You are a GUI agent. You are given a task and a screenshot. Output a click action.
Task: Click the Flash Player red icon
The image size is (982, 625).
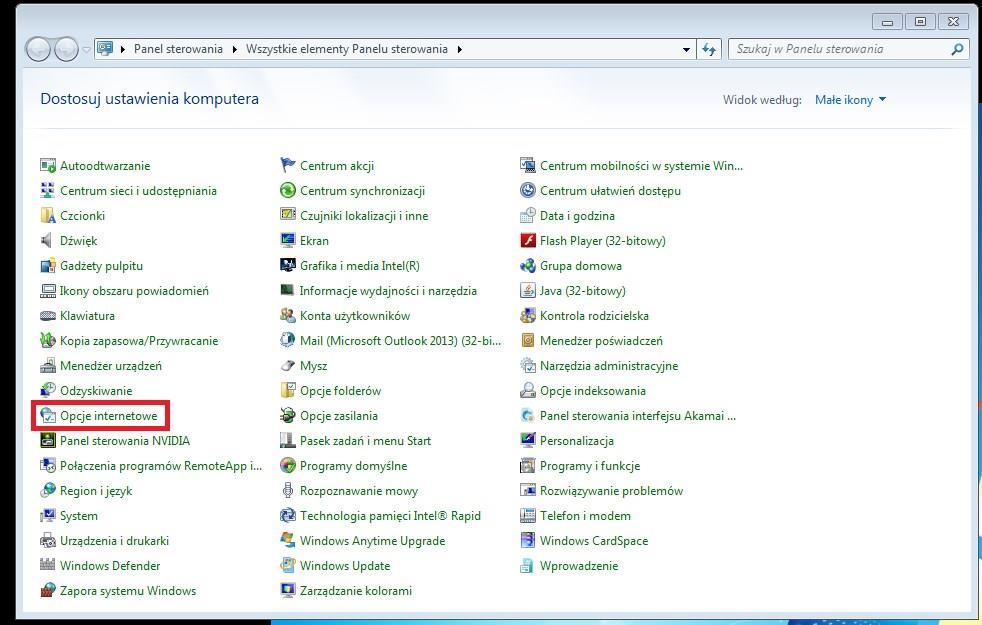coord(528,241)
